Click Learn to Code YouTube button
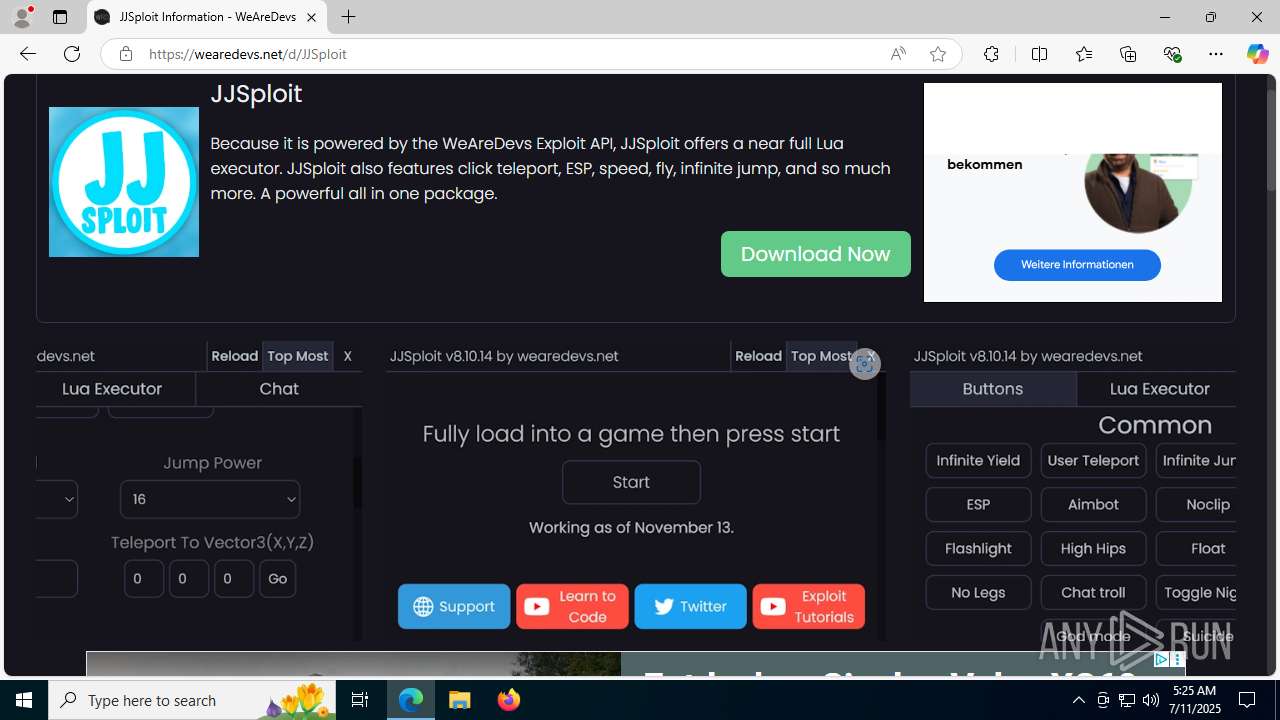Viewport: 1280px width, 720px height. pos(572,606)
